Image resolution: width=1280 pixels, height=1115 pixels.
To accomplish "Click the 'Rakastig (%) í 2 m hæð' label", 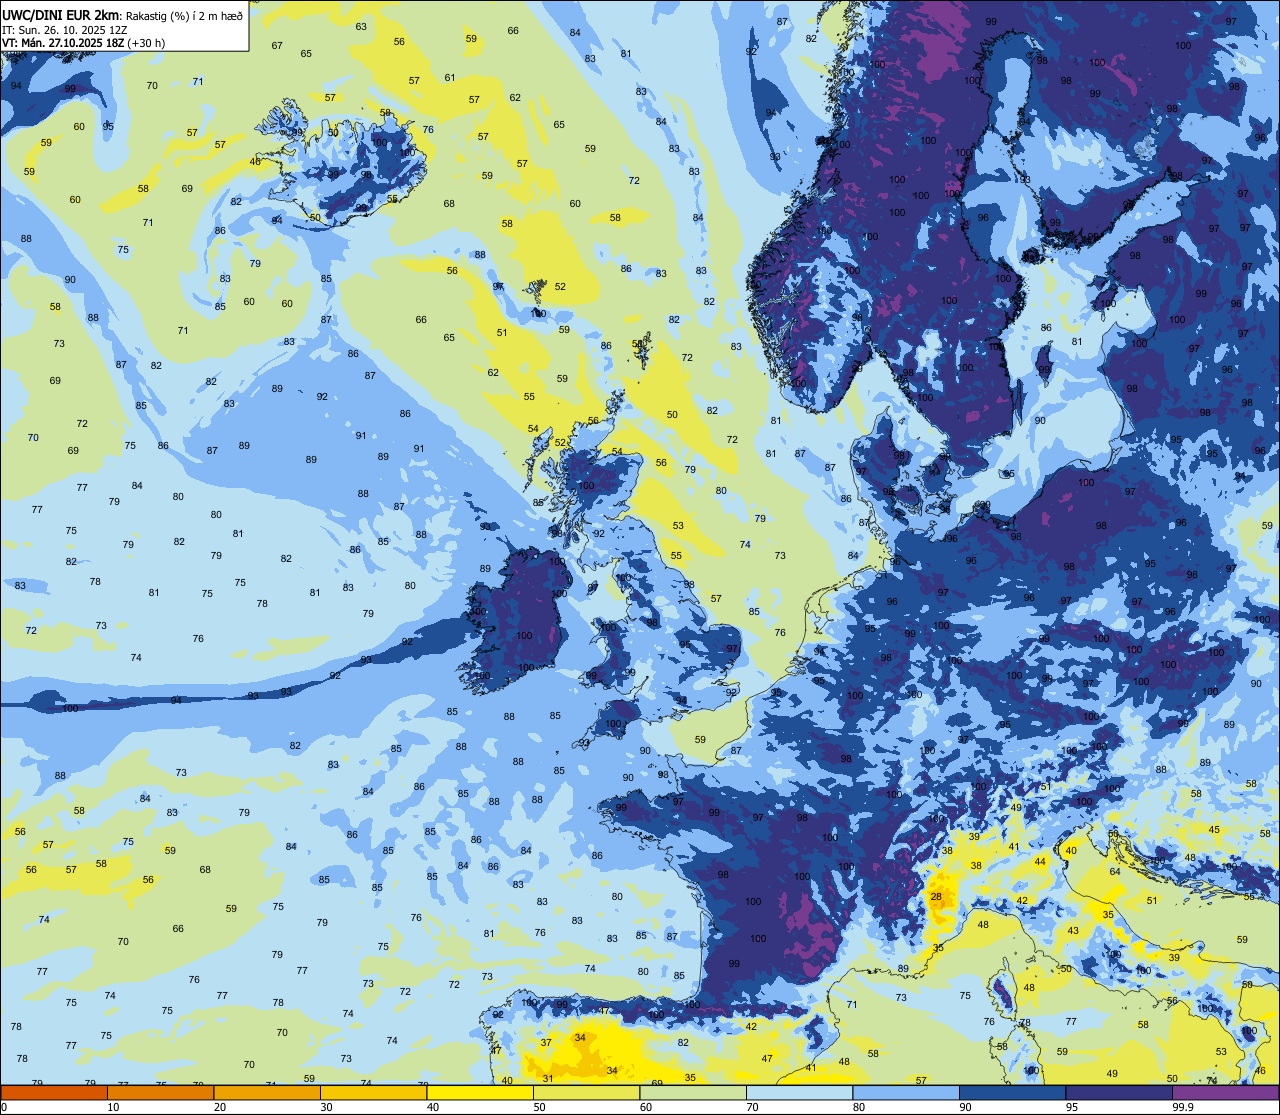I will [x=184, y=14].
